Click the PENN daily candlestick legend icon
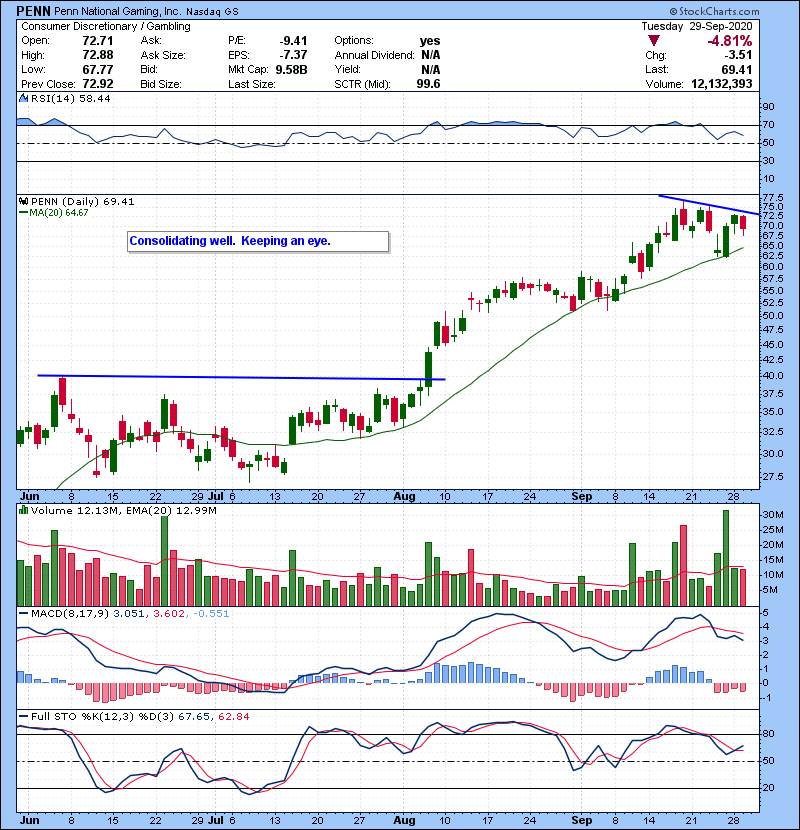Image resolution: width=800 pixels, height=830 pixels. pos(23,201)
